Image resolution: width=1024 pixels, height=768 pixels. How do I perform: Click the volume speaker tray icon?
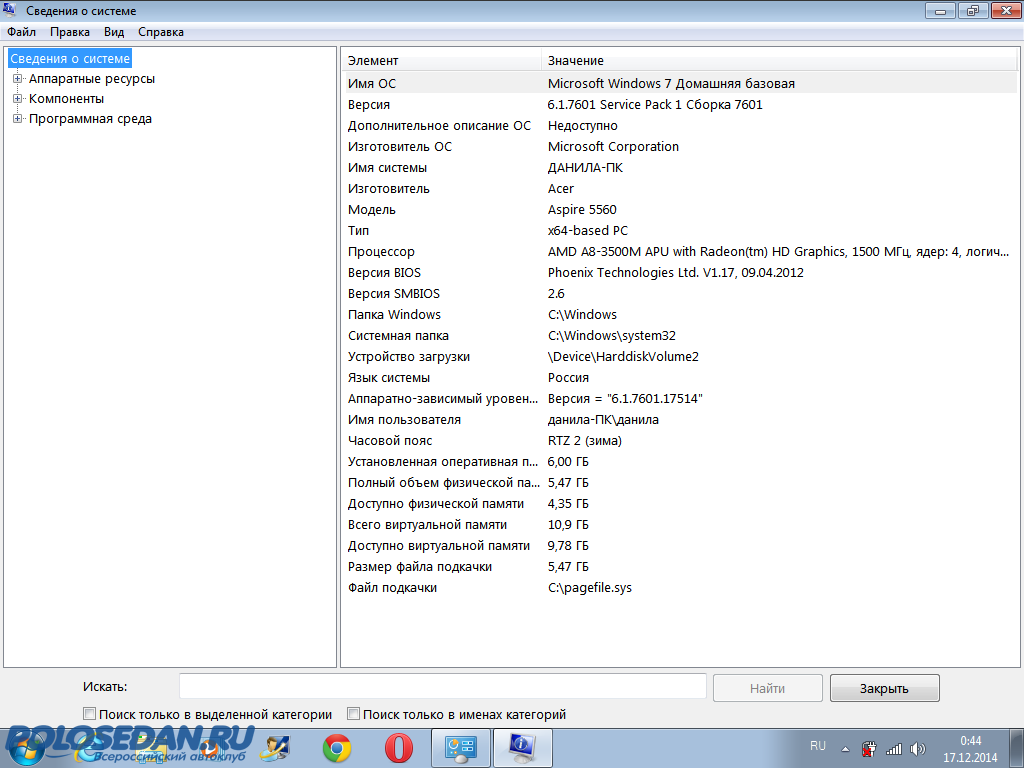(x=918, y=748)
